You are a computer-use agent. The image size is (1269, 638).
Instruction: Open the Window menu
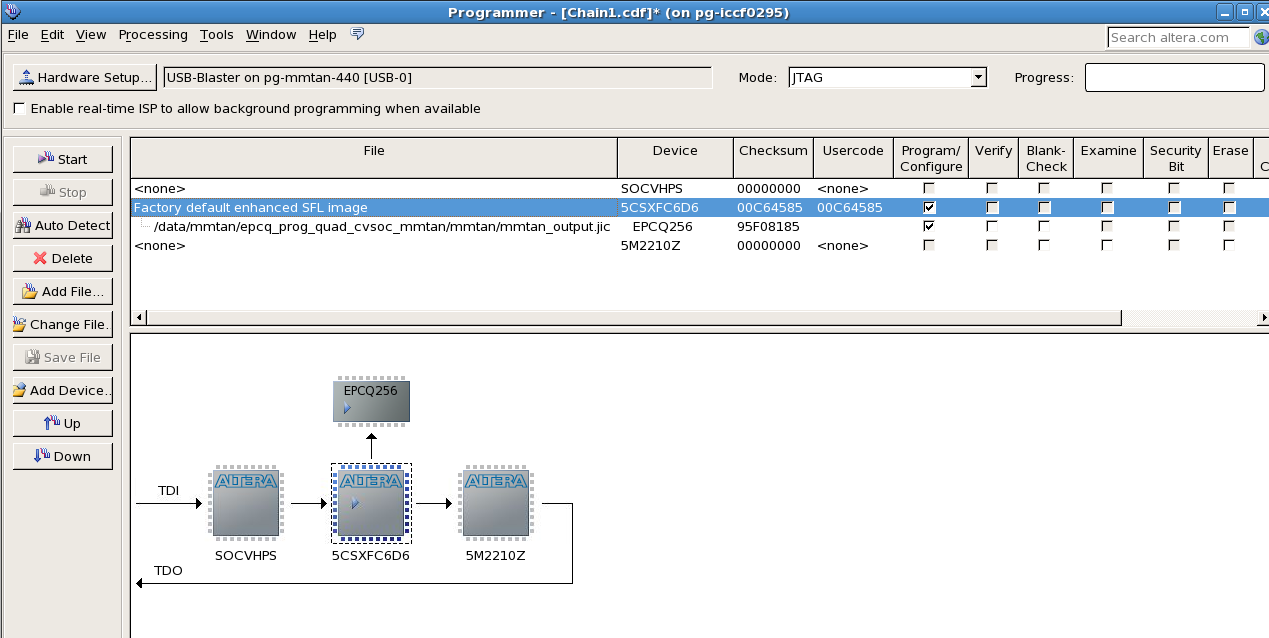pos(271,34)
